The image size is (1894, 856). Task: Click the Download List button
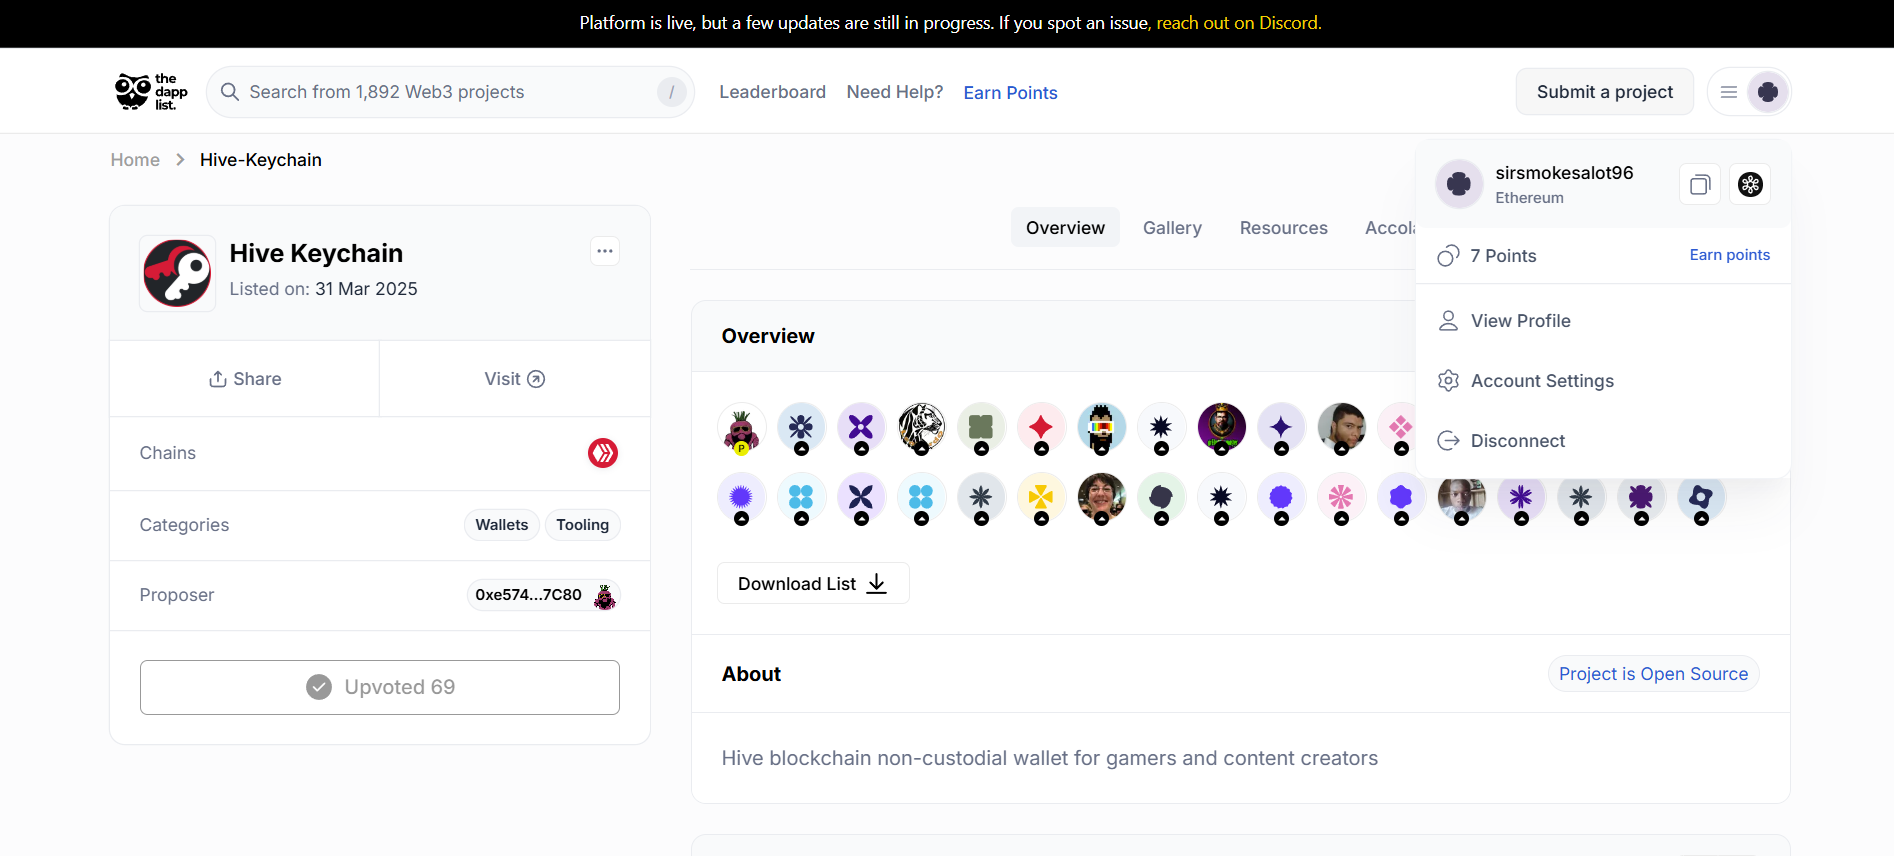point(813,583)
